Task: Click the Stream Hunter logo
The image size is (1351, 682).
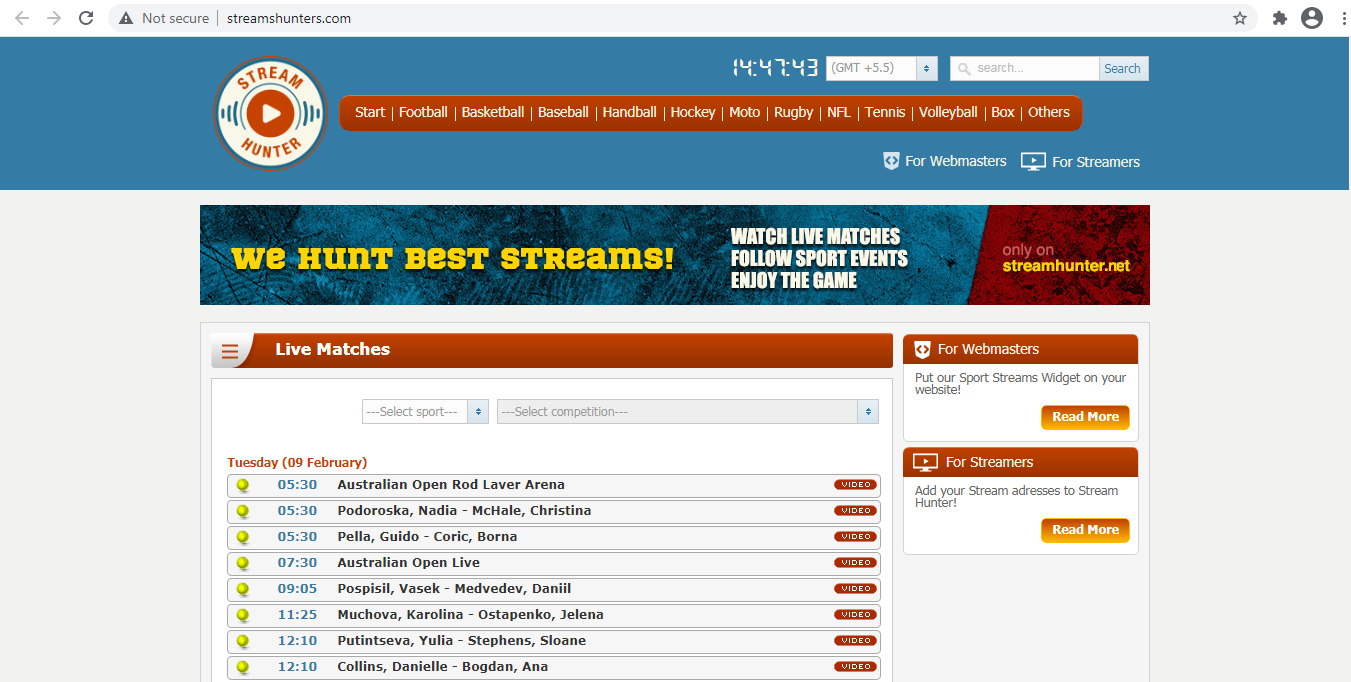Action: pyautogui.click(x=271, y=113)
